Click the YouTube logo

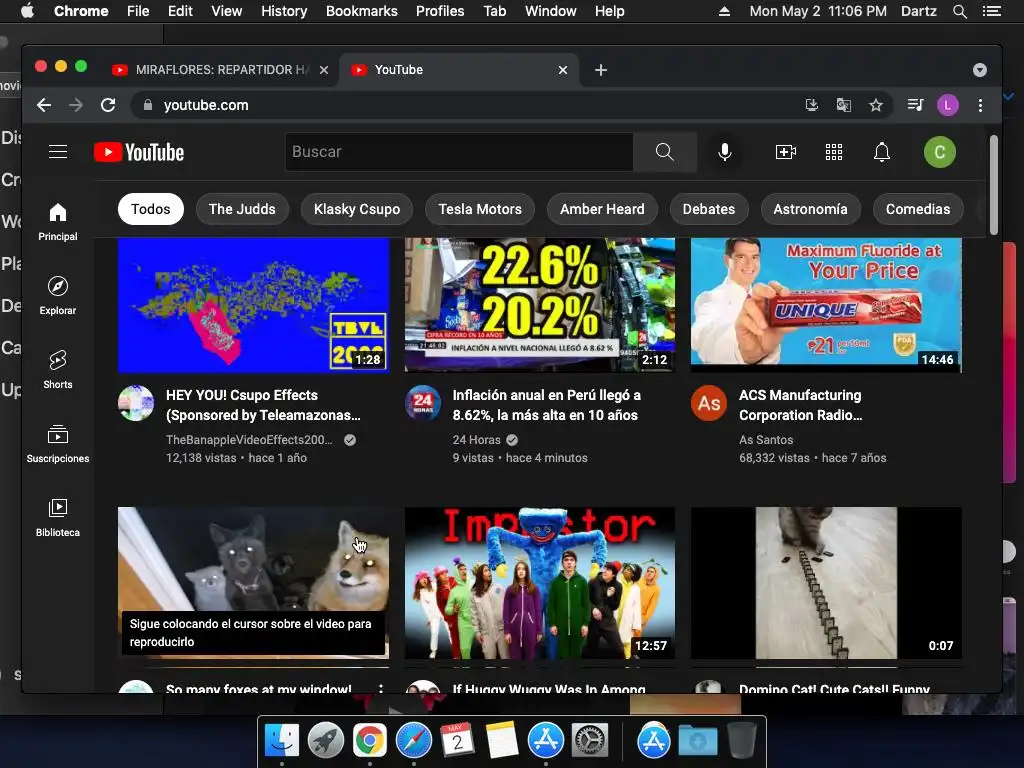(x=139, y=152)
